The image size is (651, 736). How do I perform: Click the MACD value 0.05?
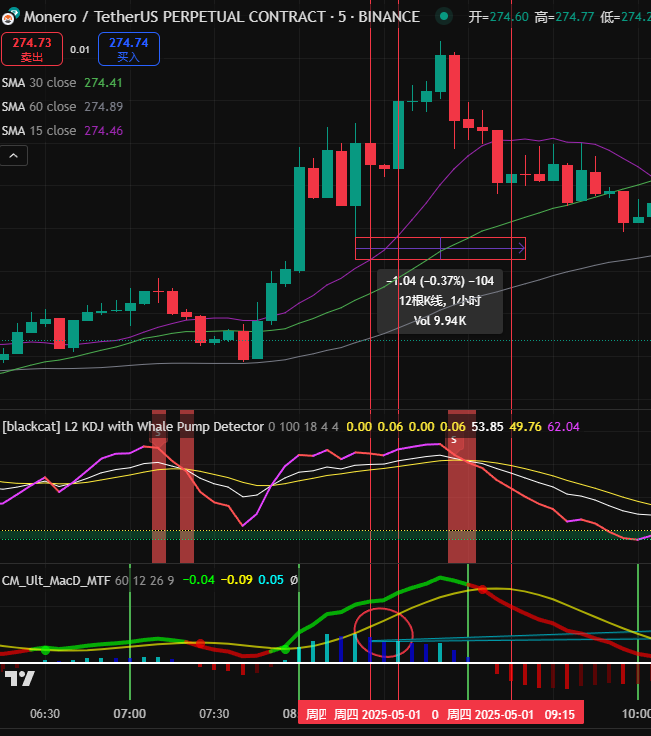tap(271, 580)
